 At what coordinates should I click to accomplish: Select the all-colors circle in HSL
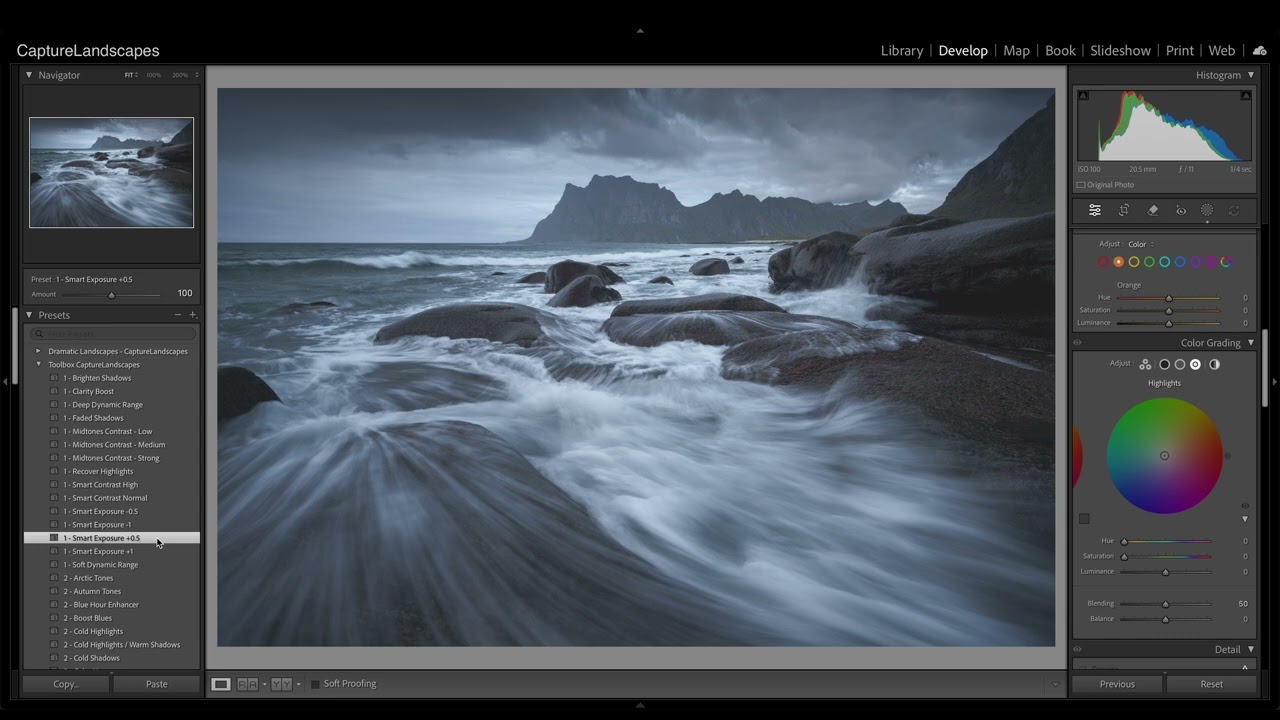coord(1226,262)
